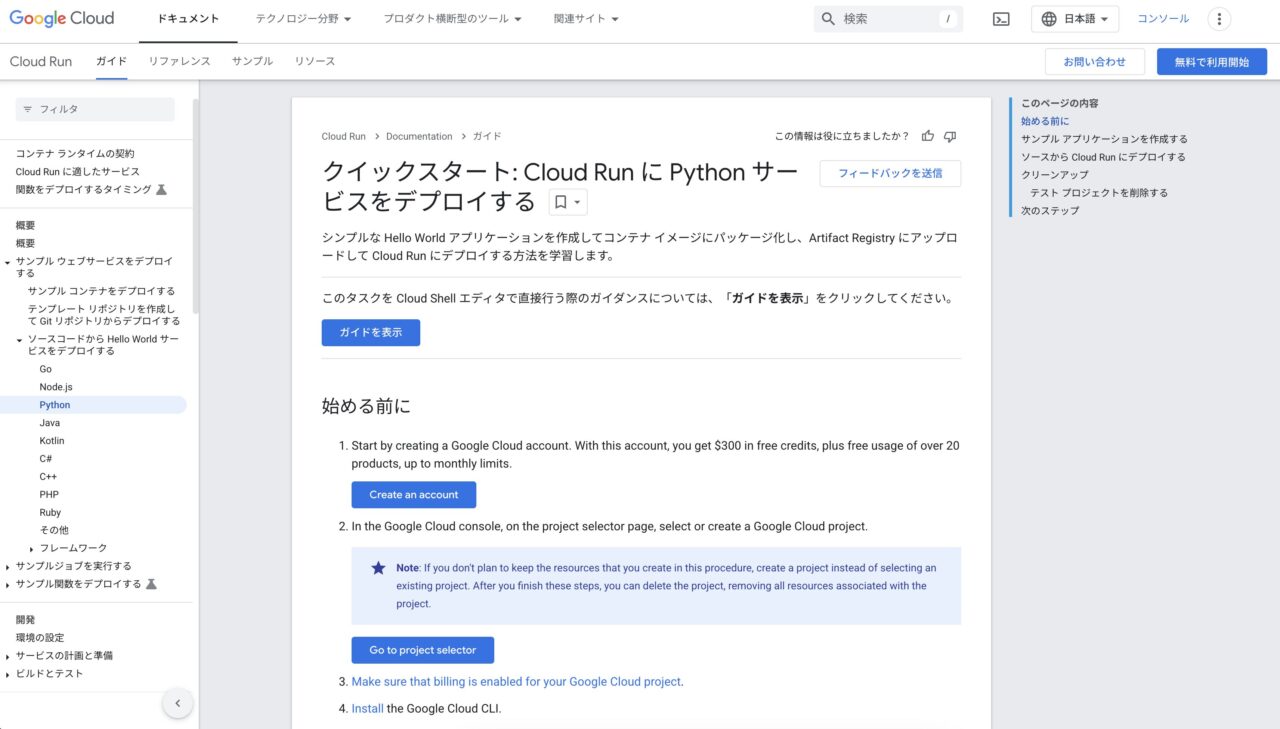
Task: Open the billing enabled link
Action: (516, 682)
